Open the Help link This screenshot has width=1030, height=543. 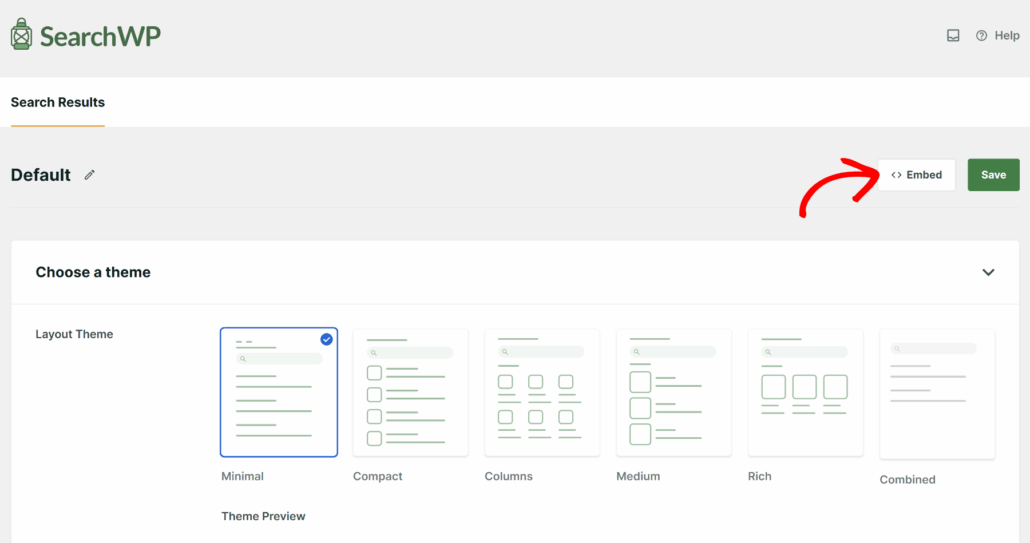pos(998,35)
